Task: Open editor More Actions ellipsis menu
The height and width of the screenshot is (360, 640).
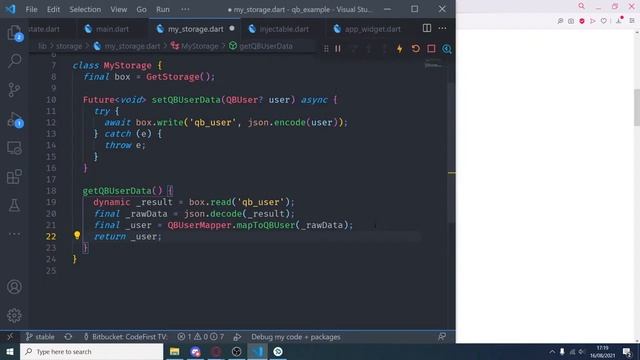Action: [x=442, y=28]
